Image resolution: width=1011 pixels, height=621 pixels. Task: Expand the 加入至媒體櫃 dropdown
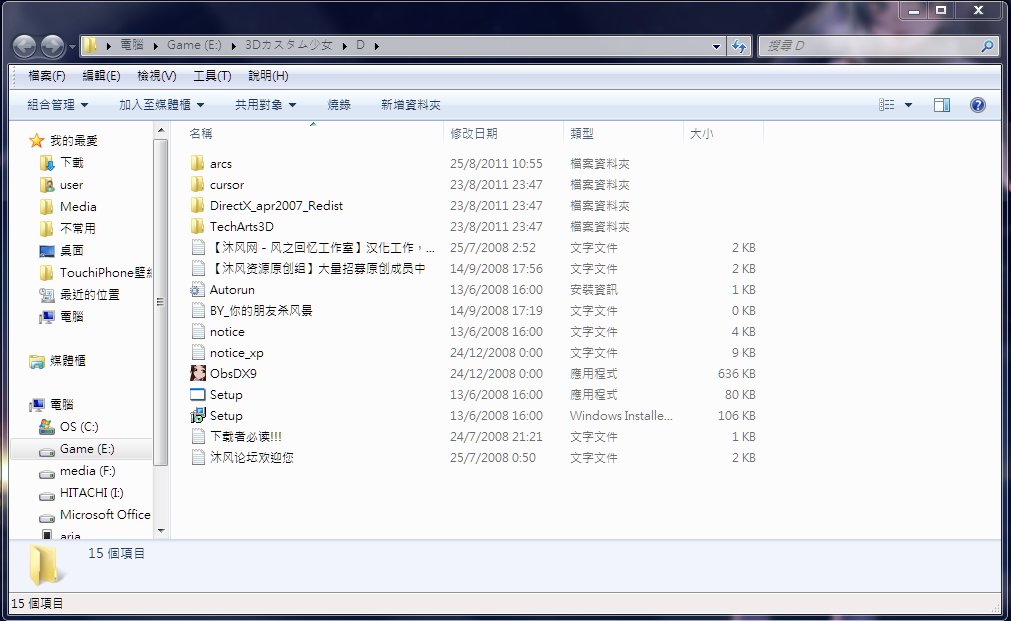[x=161, y=105]
